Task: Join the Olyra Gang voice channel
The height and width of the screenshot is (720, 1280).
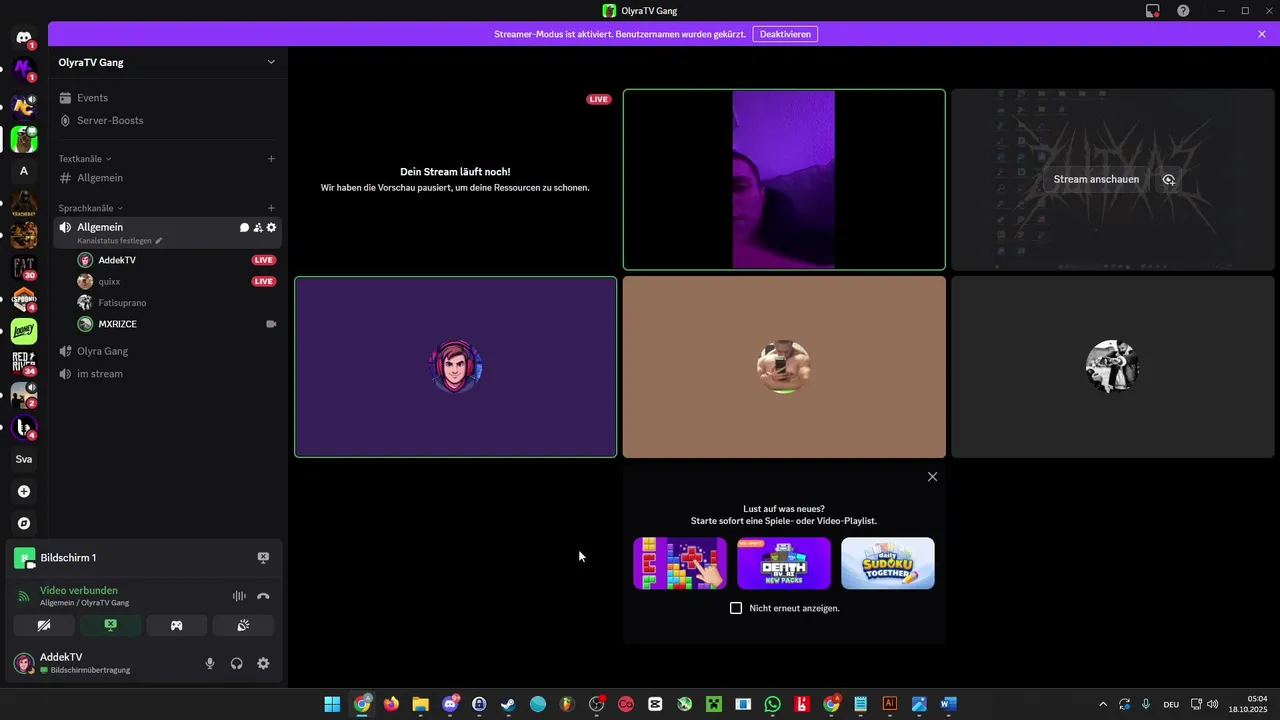Action: [x=167, y=351]
